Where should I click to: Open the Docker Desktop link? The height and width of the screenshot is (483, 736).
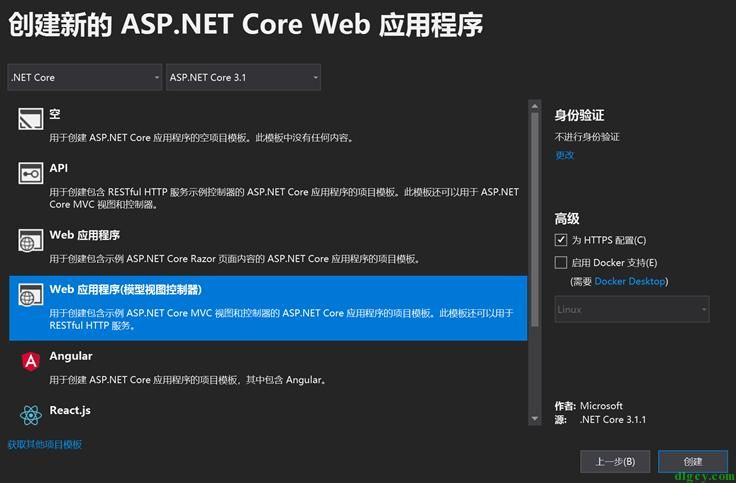click(630, 281)
